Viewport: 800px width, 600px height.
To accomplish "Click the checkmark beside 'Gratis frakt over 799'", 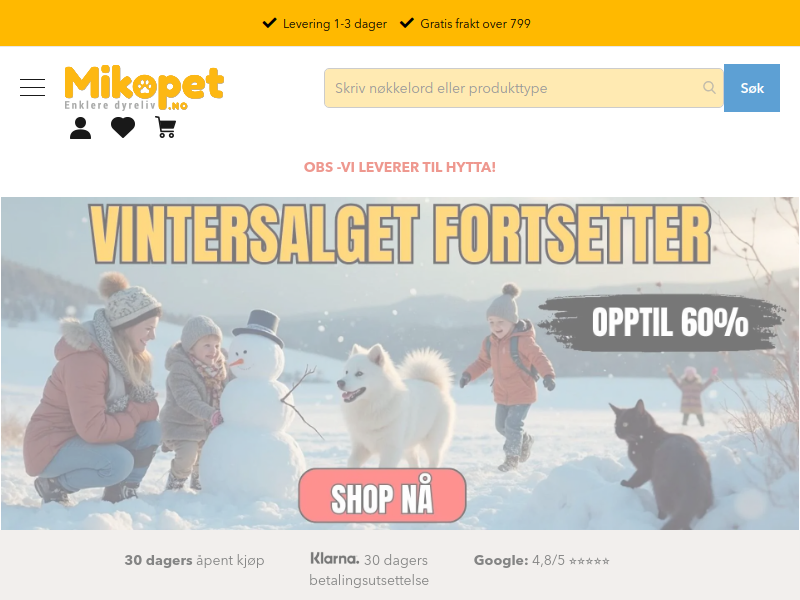I will tap(406, 23).
